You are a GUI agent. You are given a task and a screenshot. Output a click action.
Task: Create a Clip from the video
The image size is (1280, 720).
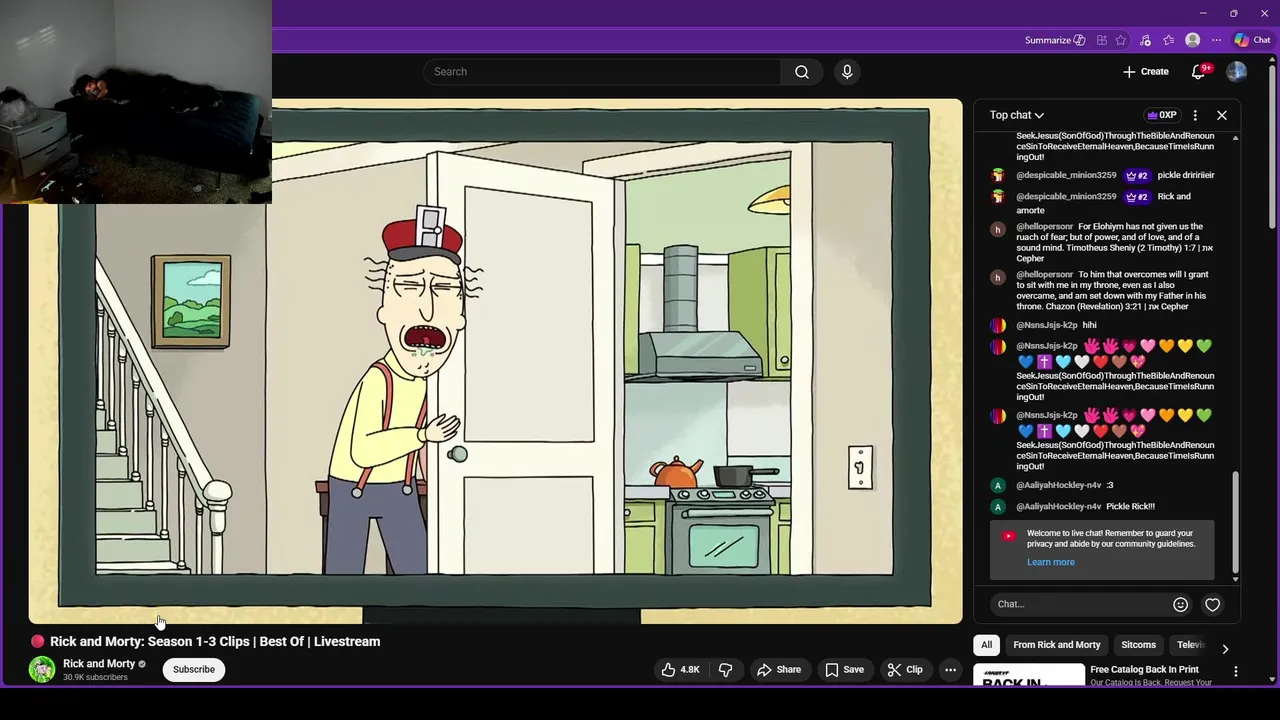[x=905, y=670]
